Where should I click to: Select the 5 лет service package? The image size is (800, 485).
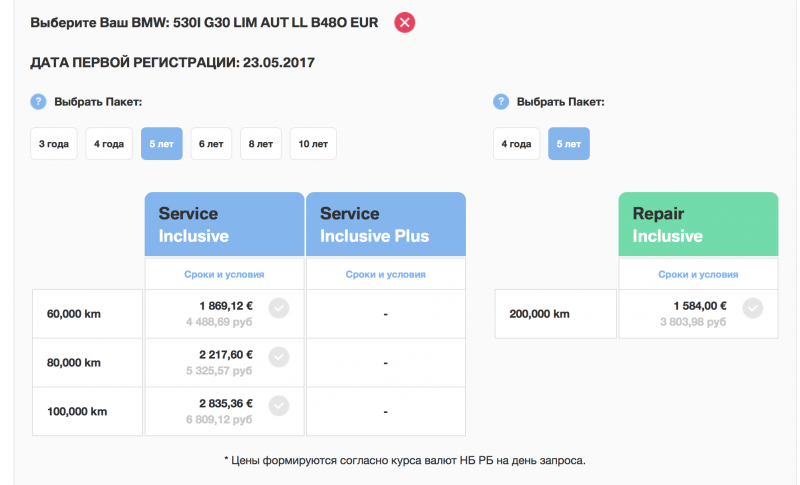pos(161,144)
